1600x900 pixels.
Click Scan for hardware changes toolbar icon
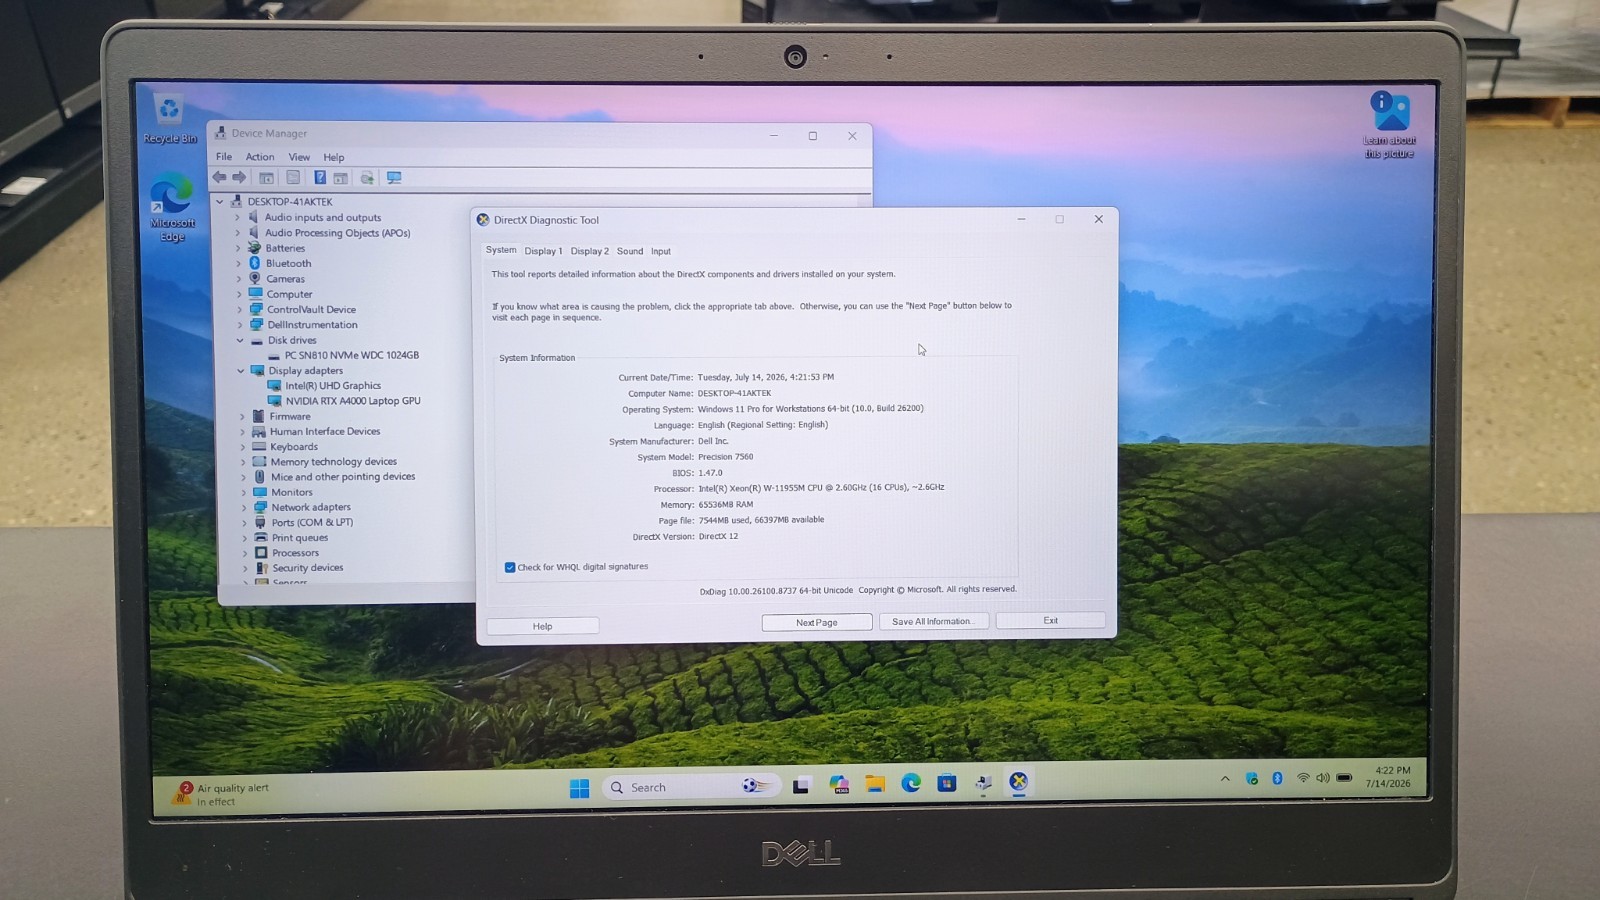pos(367,178)
